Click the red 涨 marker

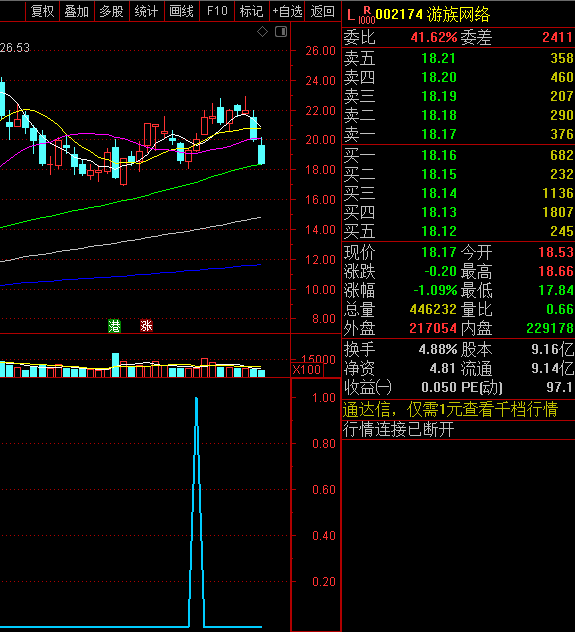point(146,326)
